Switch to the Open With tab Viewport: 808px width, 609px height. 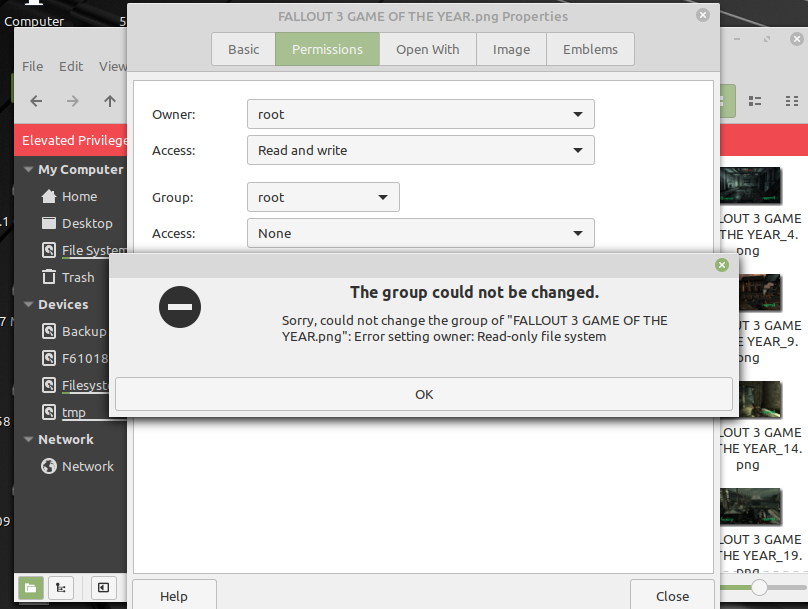427,49
